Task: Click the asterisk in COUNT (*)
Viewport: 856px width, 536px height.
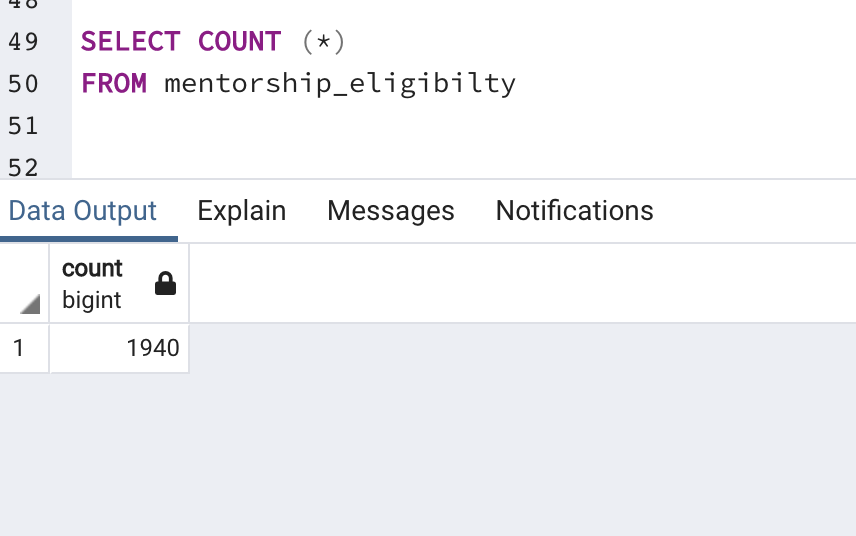Action: pos(324,42)
